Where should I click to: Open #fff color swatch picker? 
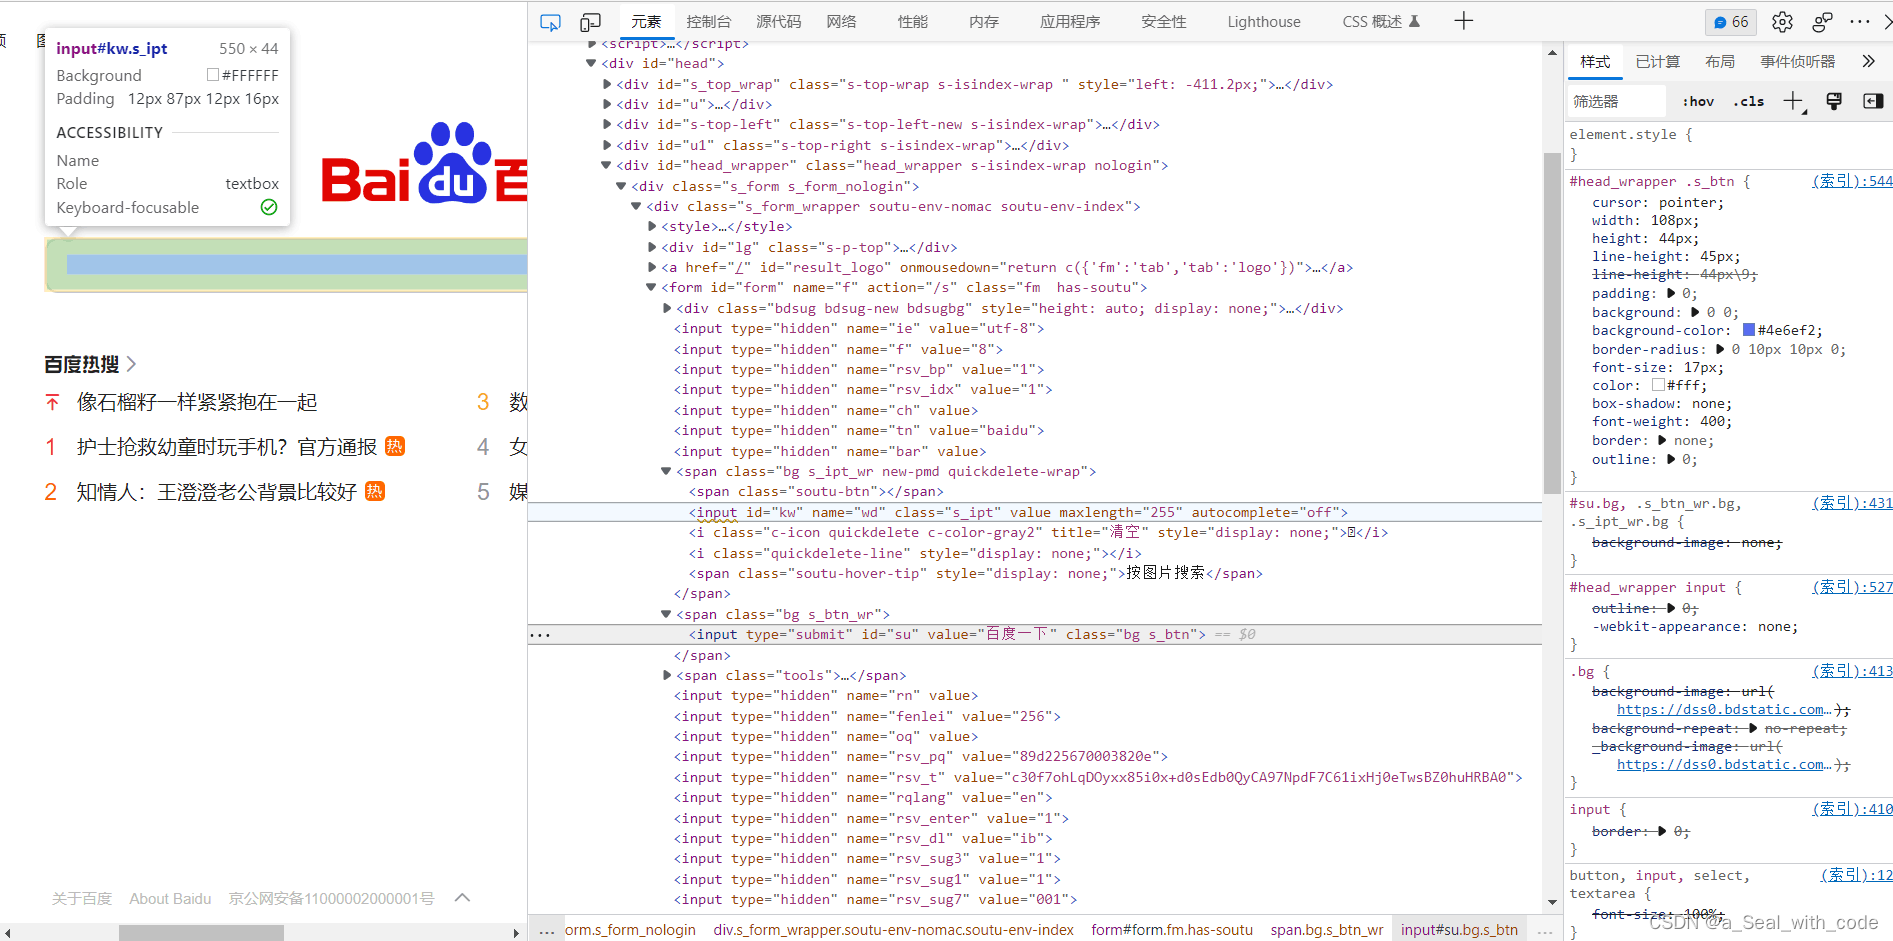point(1658,385)
